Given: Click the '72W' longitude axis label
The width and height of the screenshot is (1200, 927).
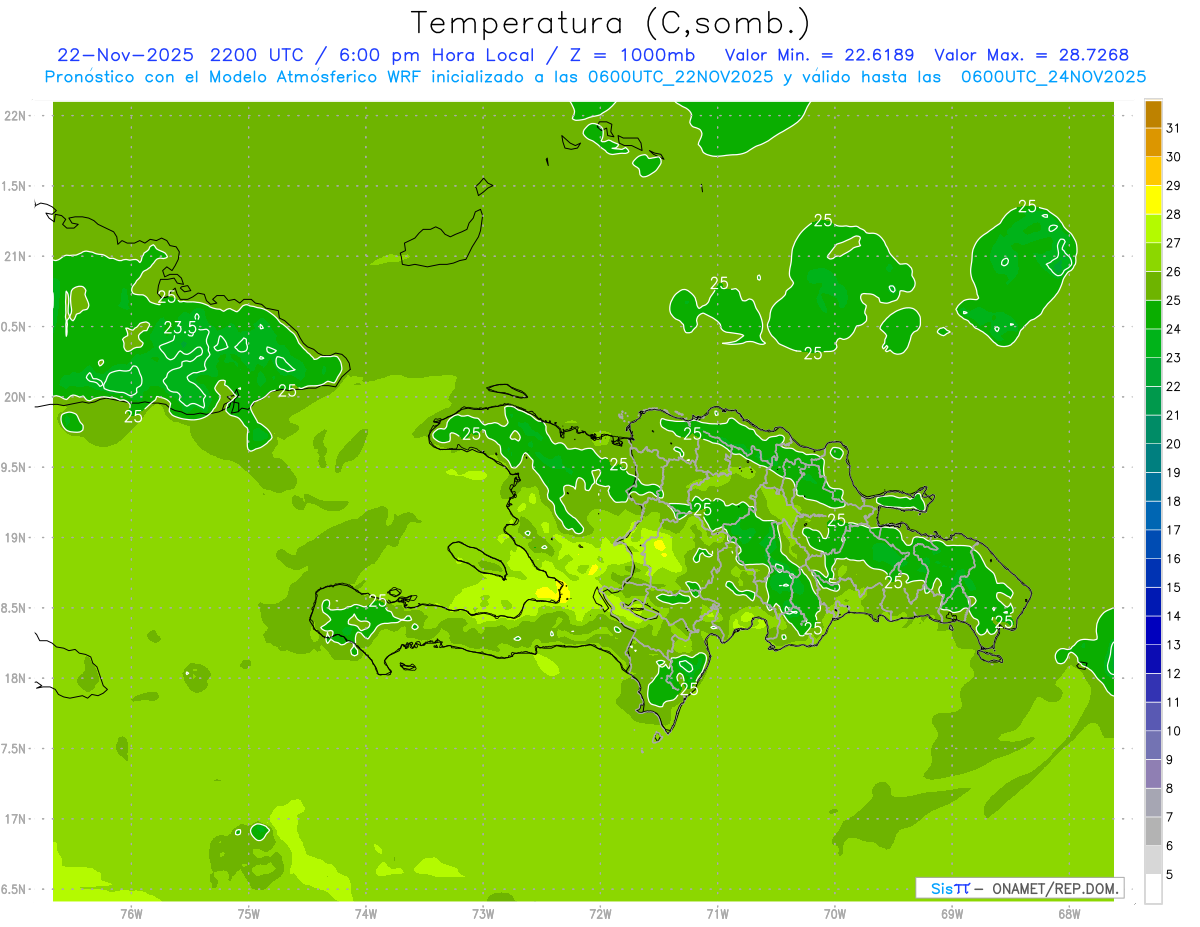Looking at the screenshot, I should pos(600,914).
